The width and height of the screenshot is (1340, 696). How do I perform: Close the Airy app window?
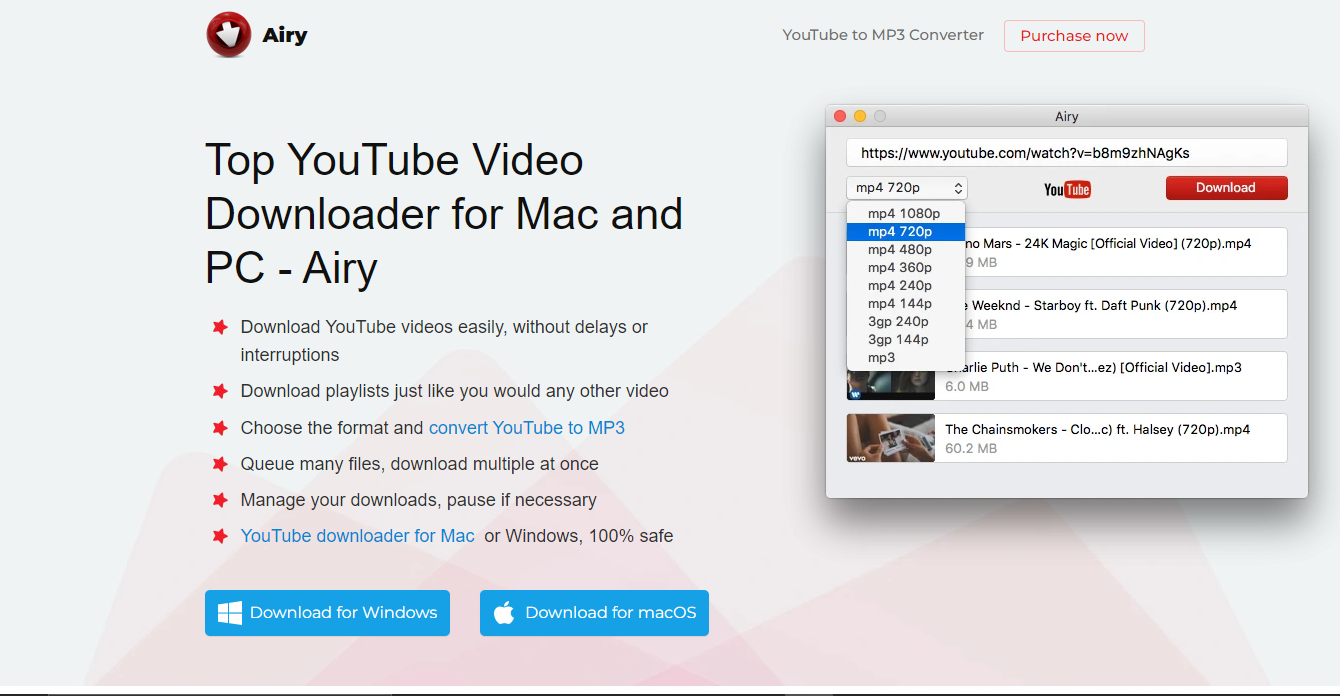840,116
